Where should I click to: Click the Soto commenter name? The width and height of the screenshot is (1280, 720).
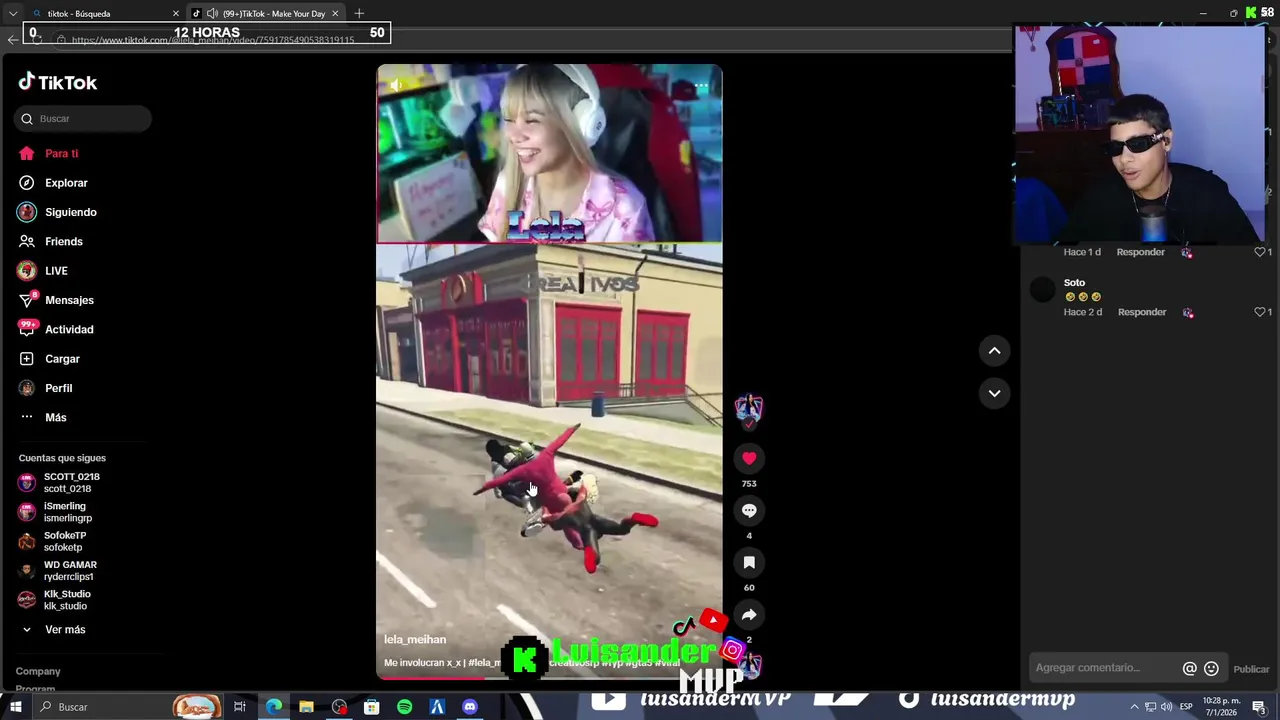click(1074, 283)
